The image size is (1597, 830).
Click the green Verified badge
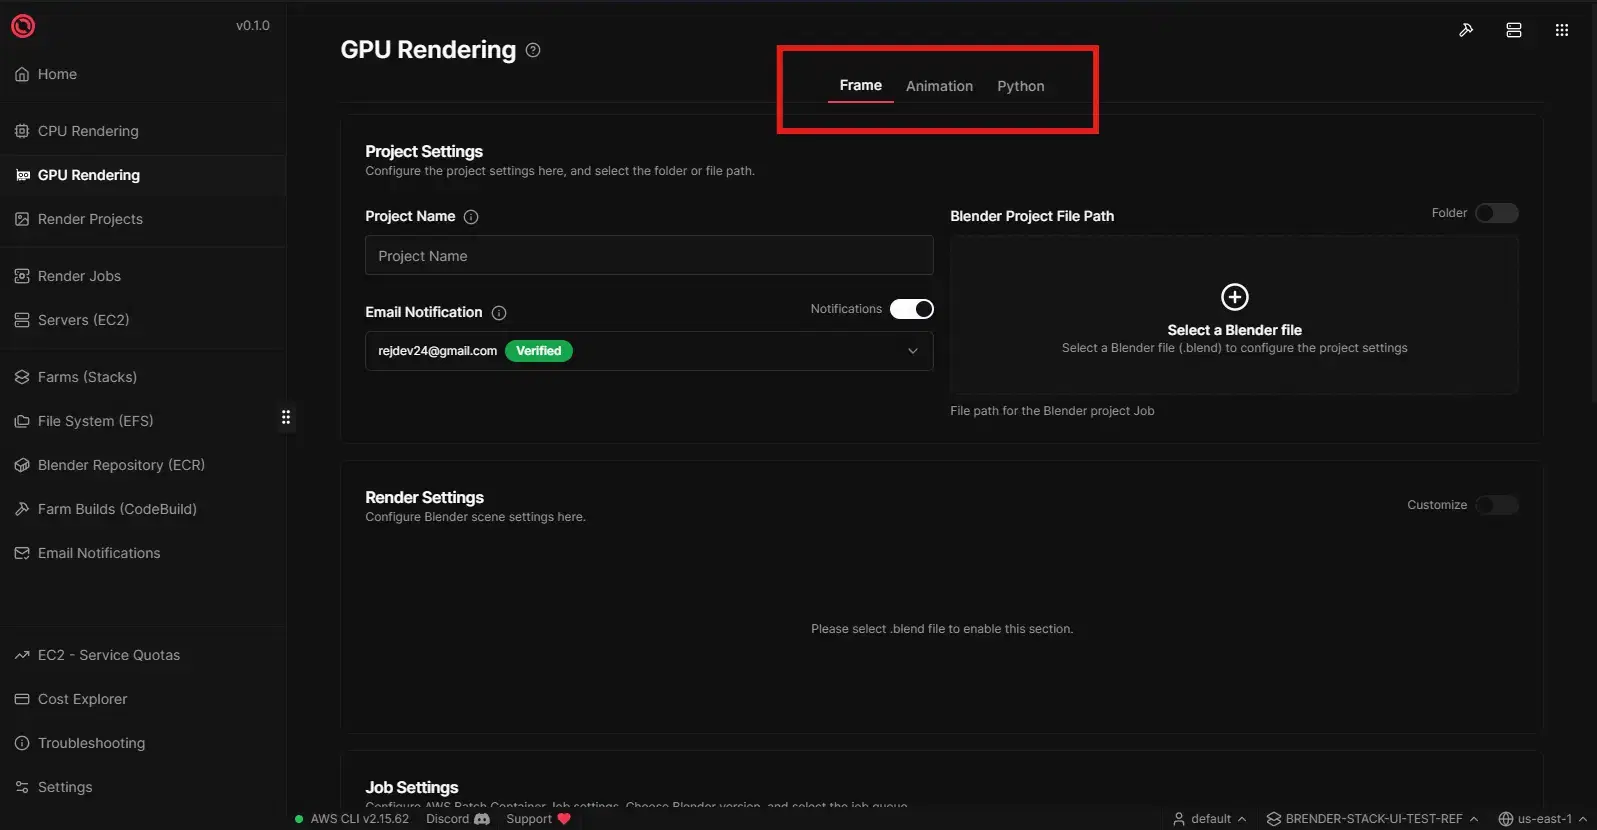click(538, 351)
